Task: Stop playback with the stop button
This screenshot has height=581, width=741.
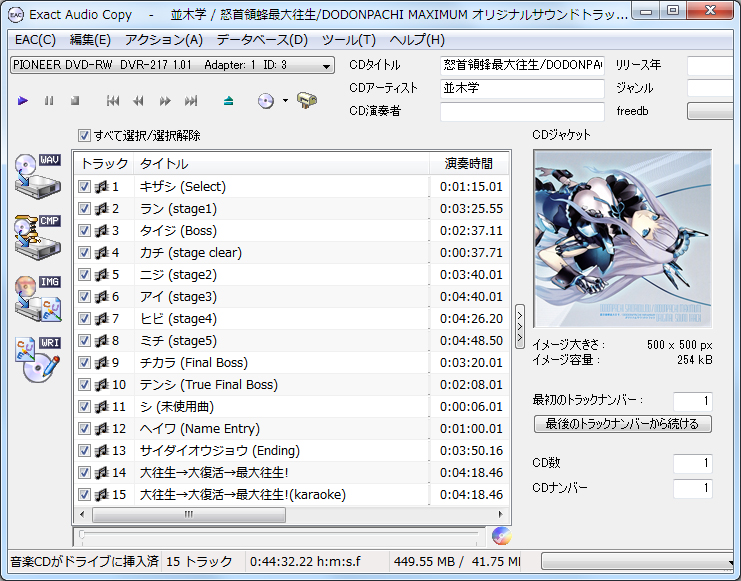Action: pyautogui.click(x=75, y=101)
